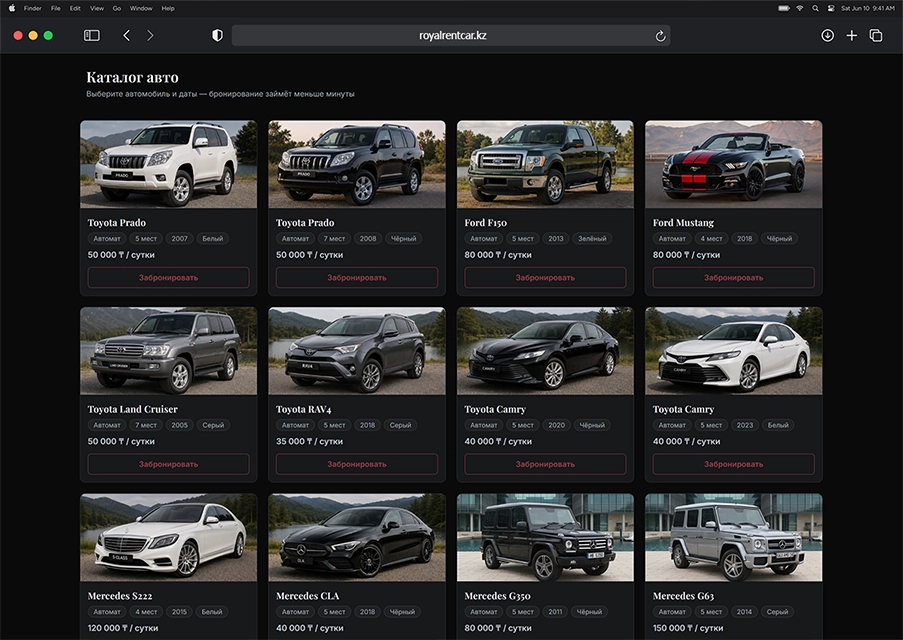This screenshot has width=903, height=640.
Task: Check the battery status icon
Action: point(783,8)
